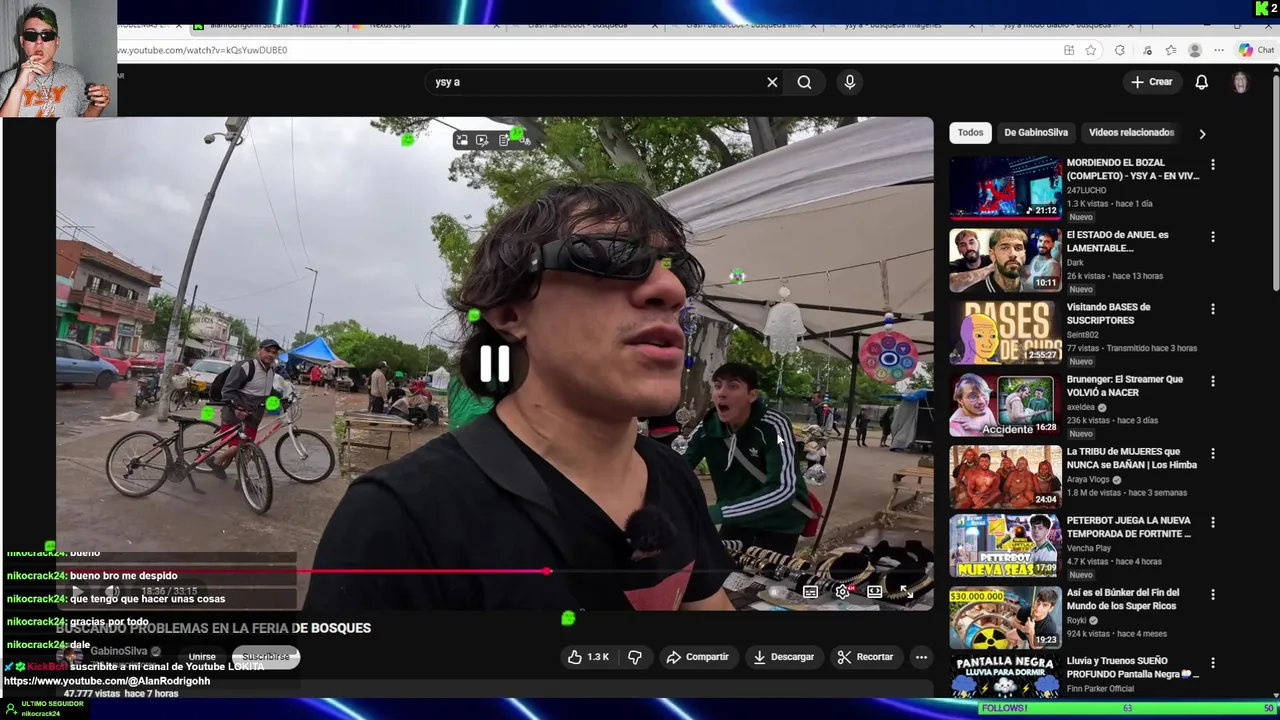Open the YouTube account avatar menu
Viewport: 1280px width, 720px height.
point(1241,82)
